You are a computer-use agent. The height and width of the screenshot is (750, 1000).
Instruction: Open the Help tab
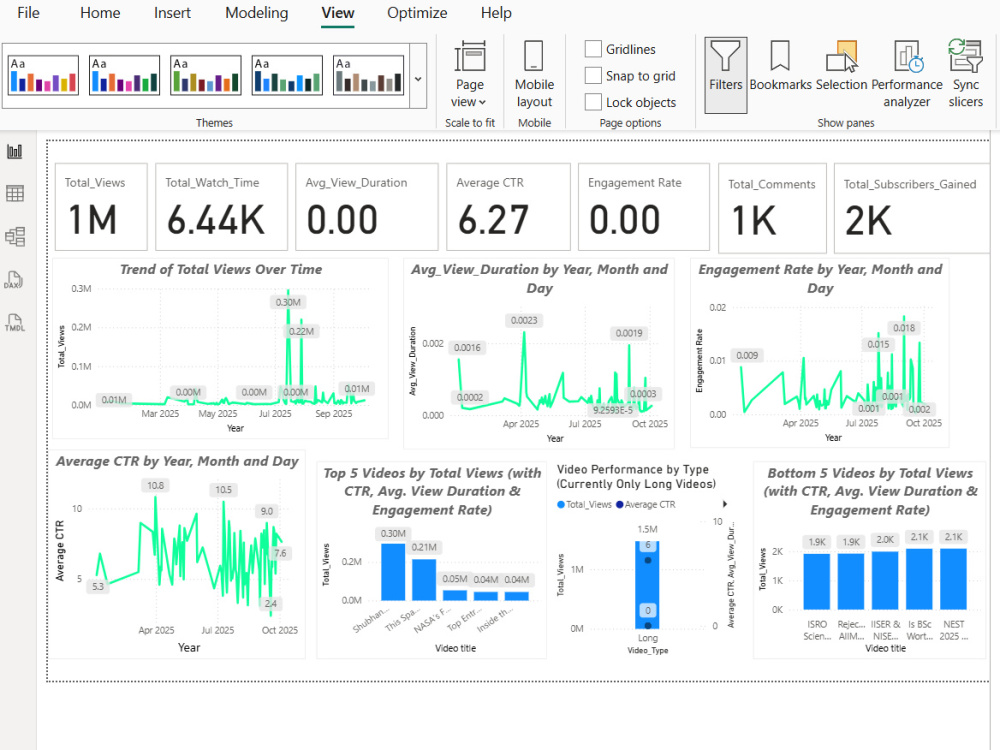(x=496, y=13)
